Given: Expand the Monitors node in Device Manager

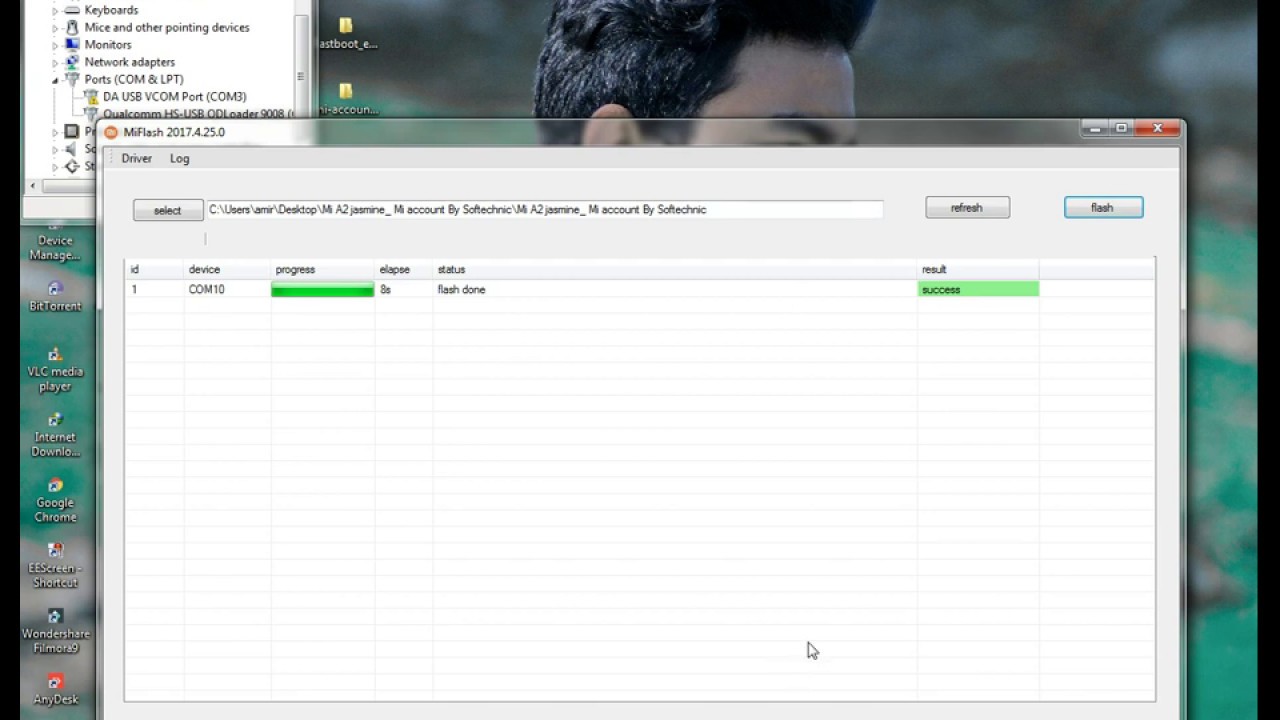Looking at the screenshot, I should tap(56, 45).
